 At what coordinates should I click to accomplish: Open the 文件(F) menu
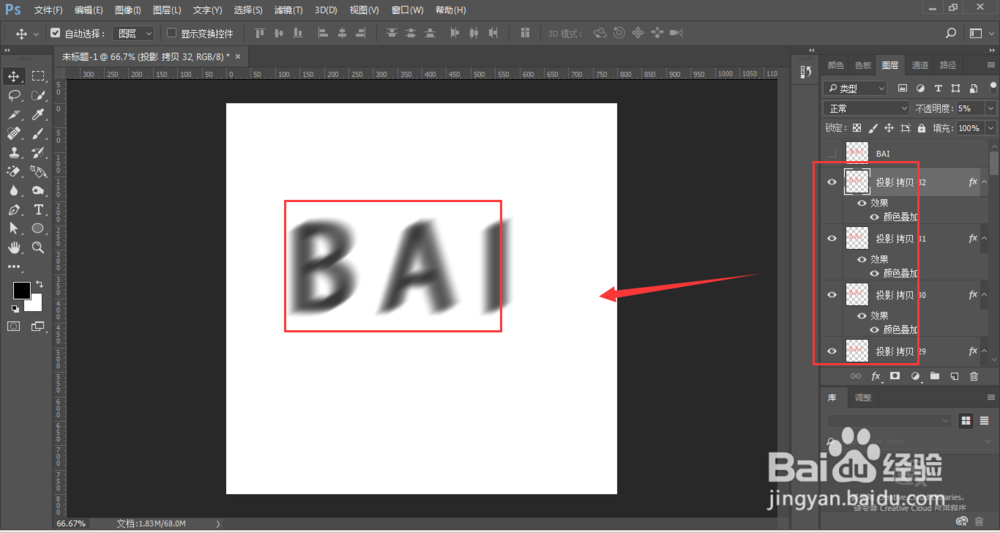48,10
